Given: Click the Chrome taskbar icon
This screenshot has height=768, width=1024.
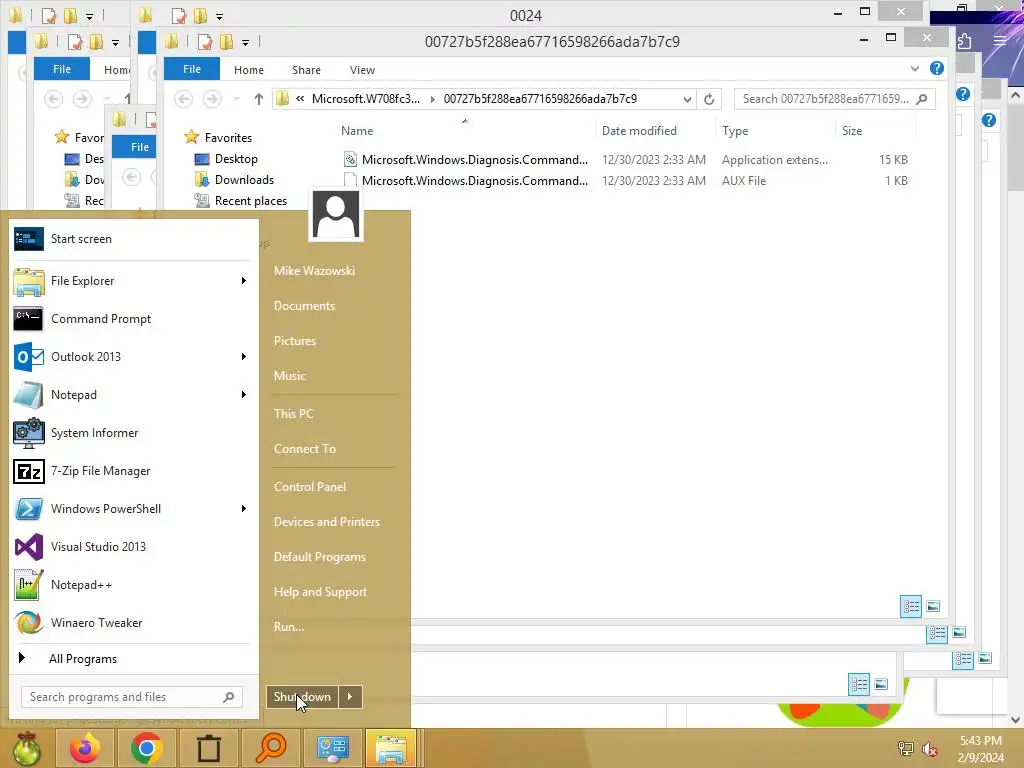Looking at the screenshot, I should coord(146,748).
